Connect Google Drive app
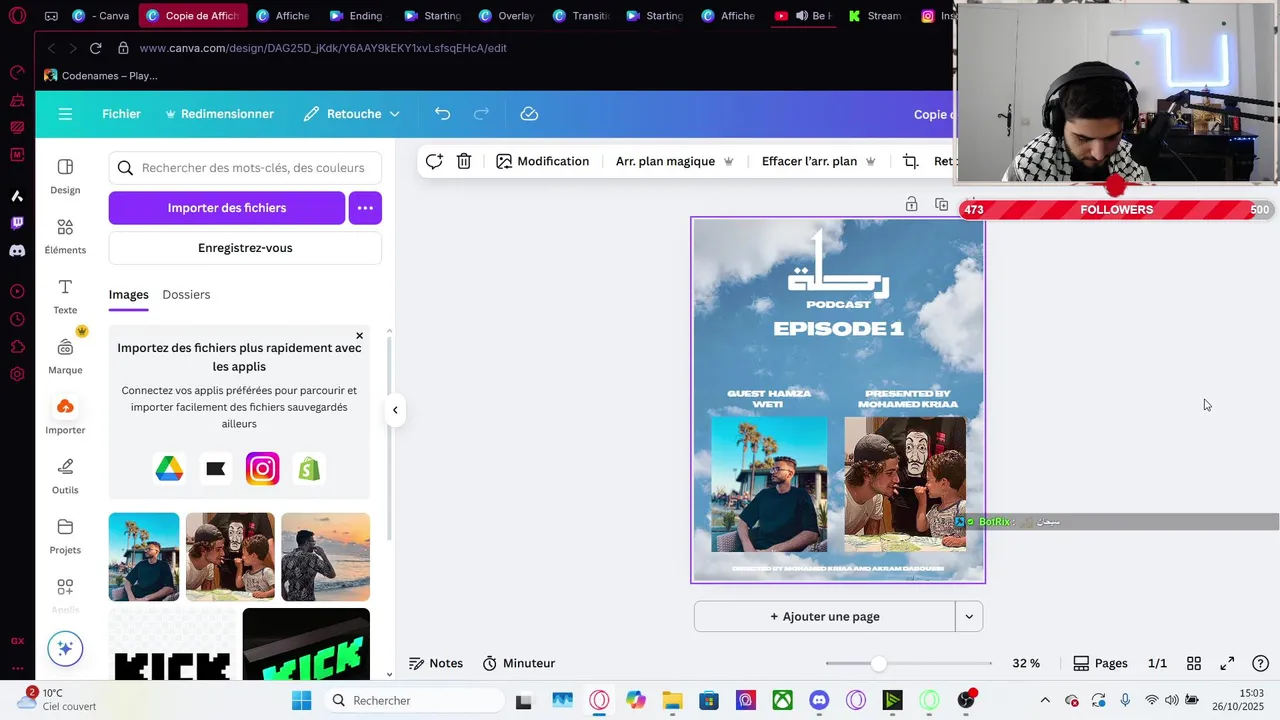 coord(169,468)
